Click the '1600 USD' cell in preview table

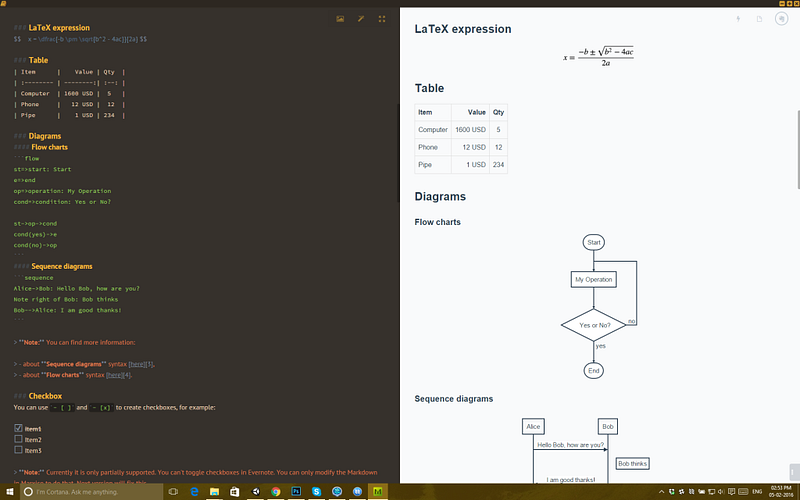click(470, 130)
